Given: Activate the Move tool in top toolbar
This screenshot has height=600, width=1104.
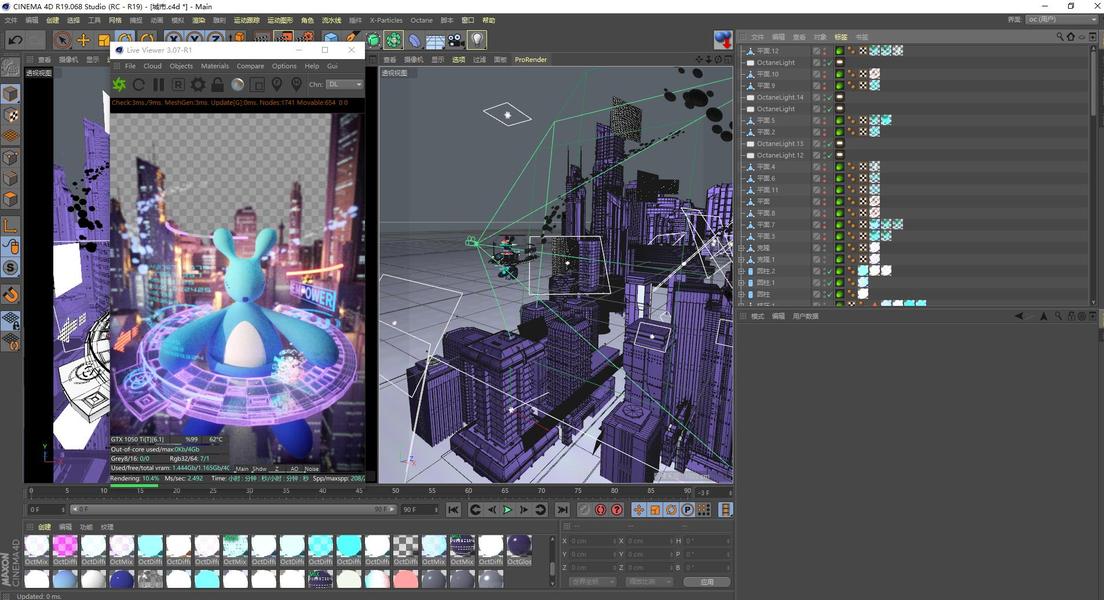Looking at the screenshot, I should [83, 40].
